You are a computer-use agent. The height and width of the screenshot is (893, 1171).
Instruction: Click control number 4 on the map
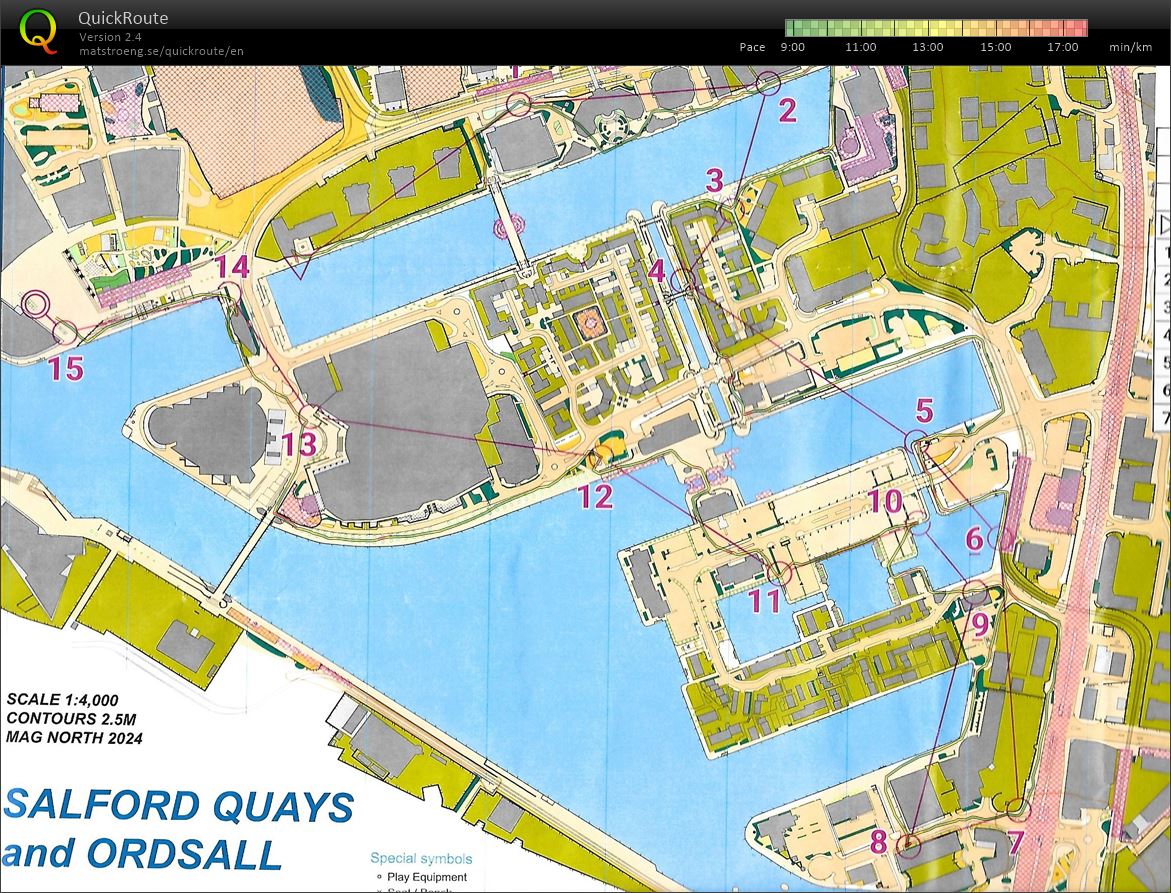(x=656, y=270)
